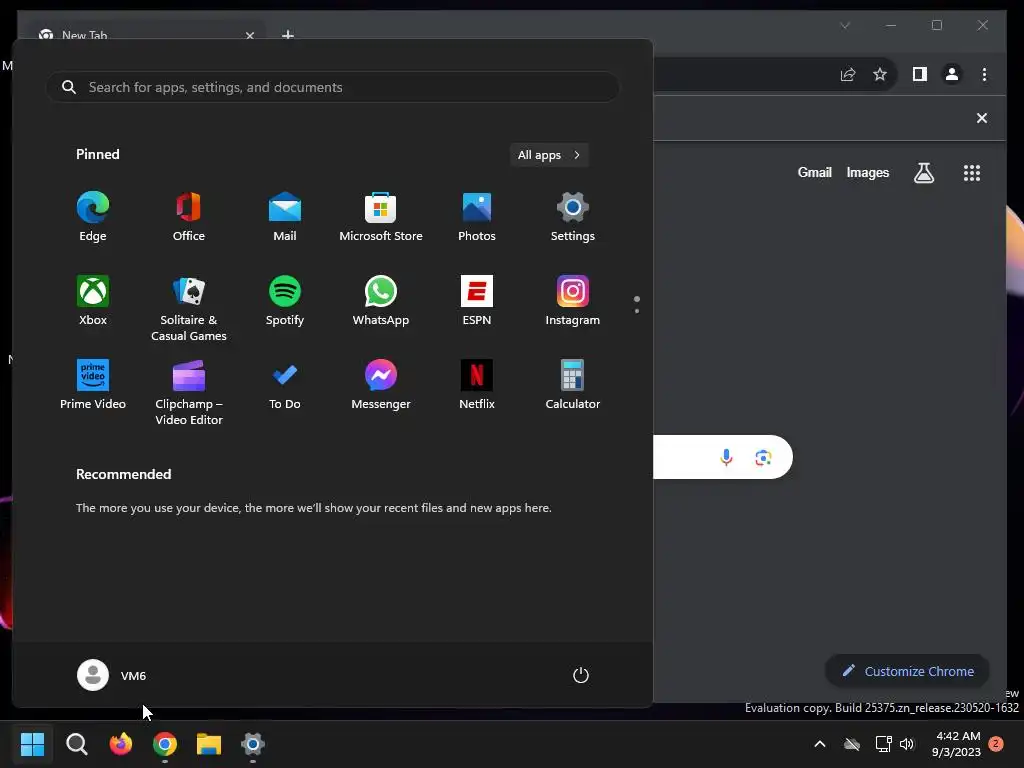Open Google apps grid in Chrome
This screenshot has width=1024, height=768.
(x=972, y=173)
